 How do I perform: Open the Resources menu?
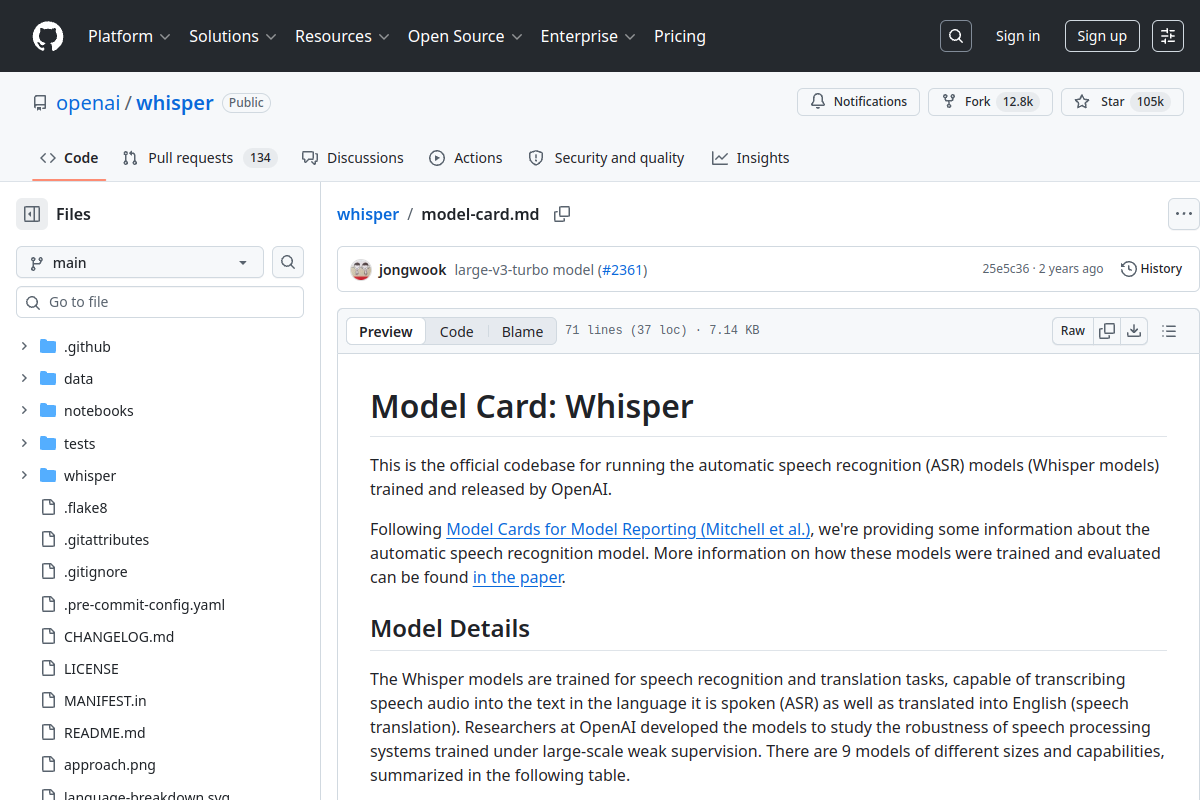tap(342, 36)
